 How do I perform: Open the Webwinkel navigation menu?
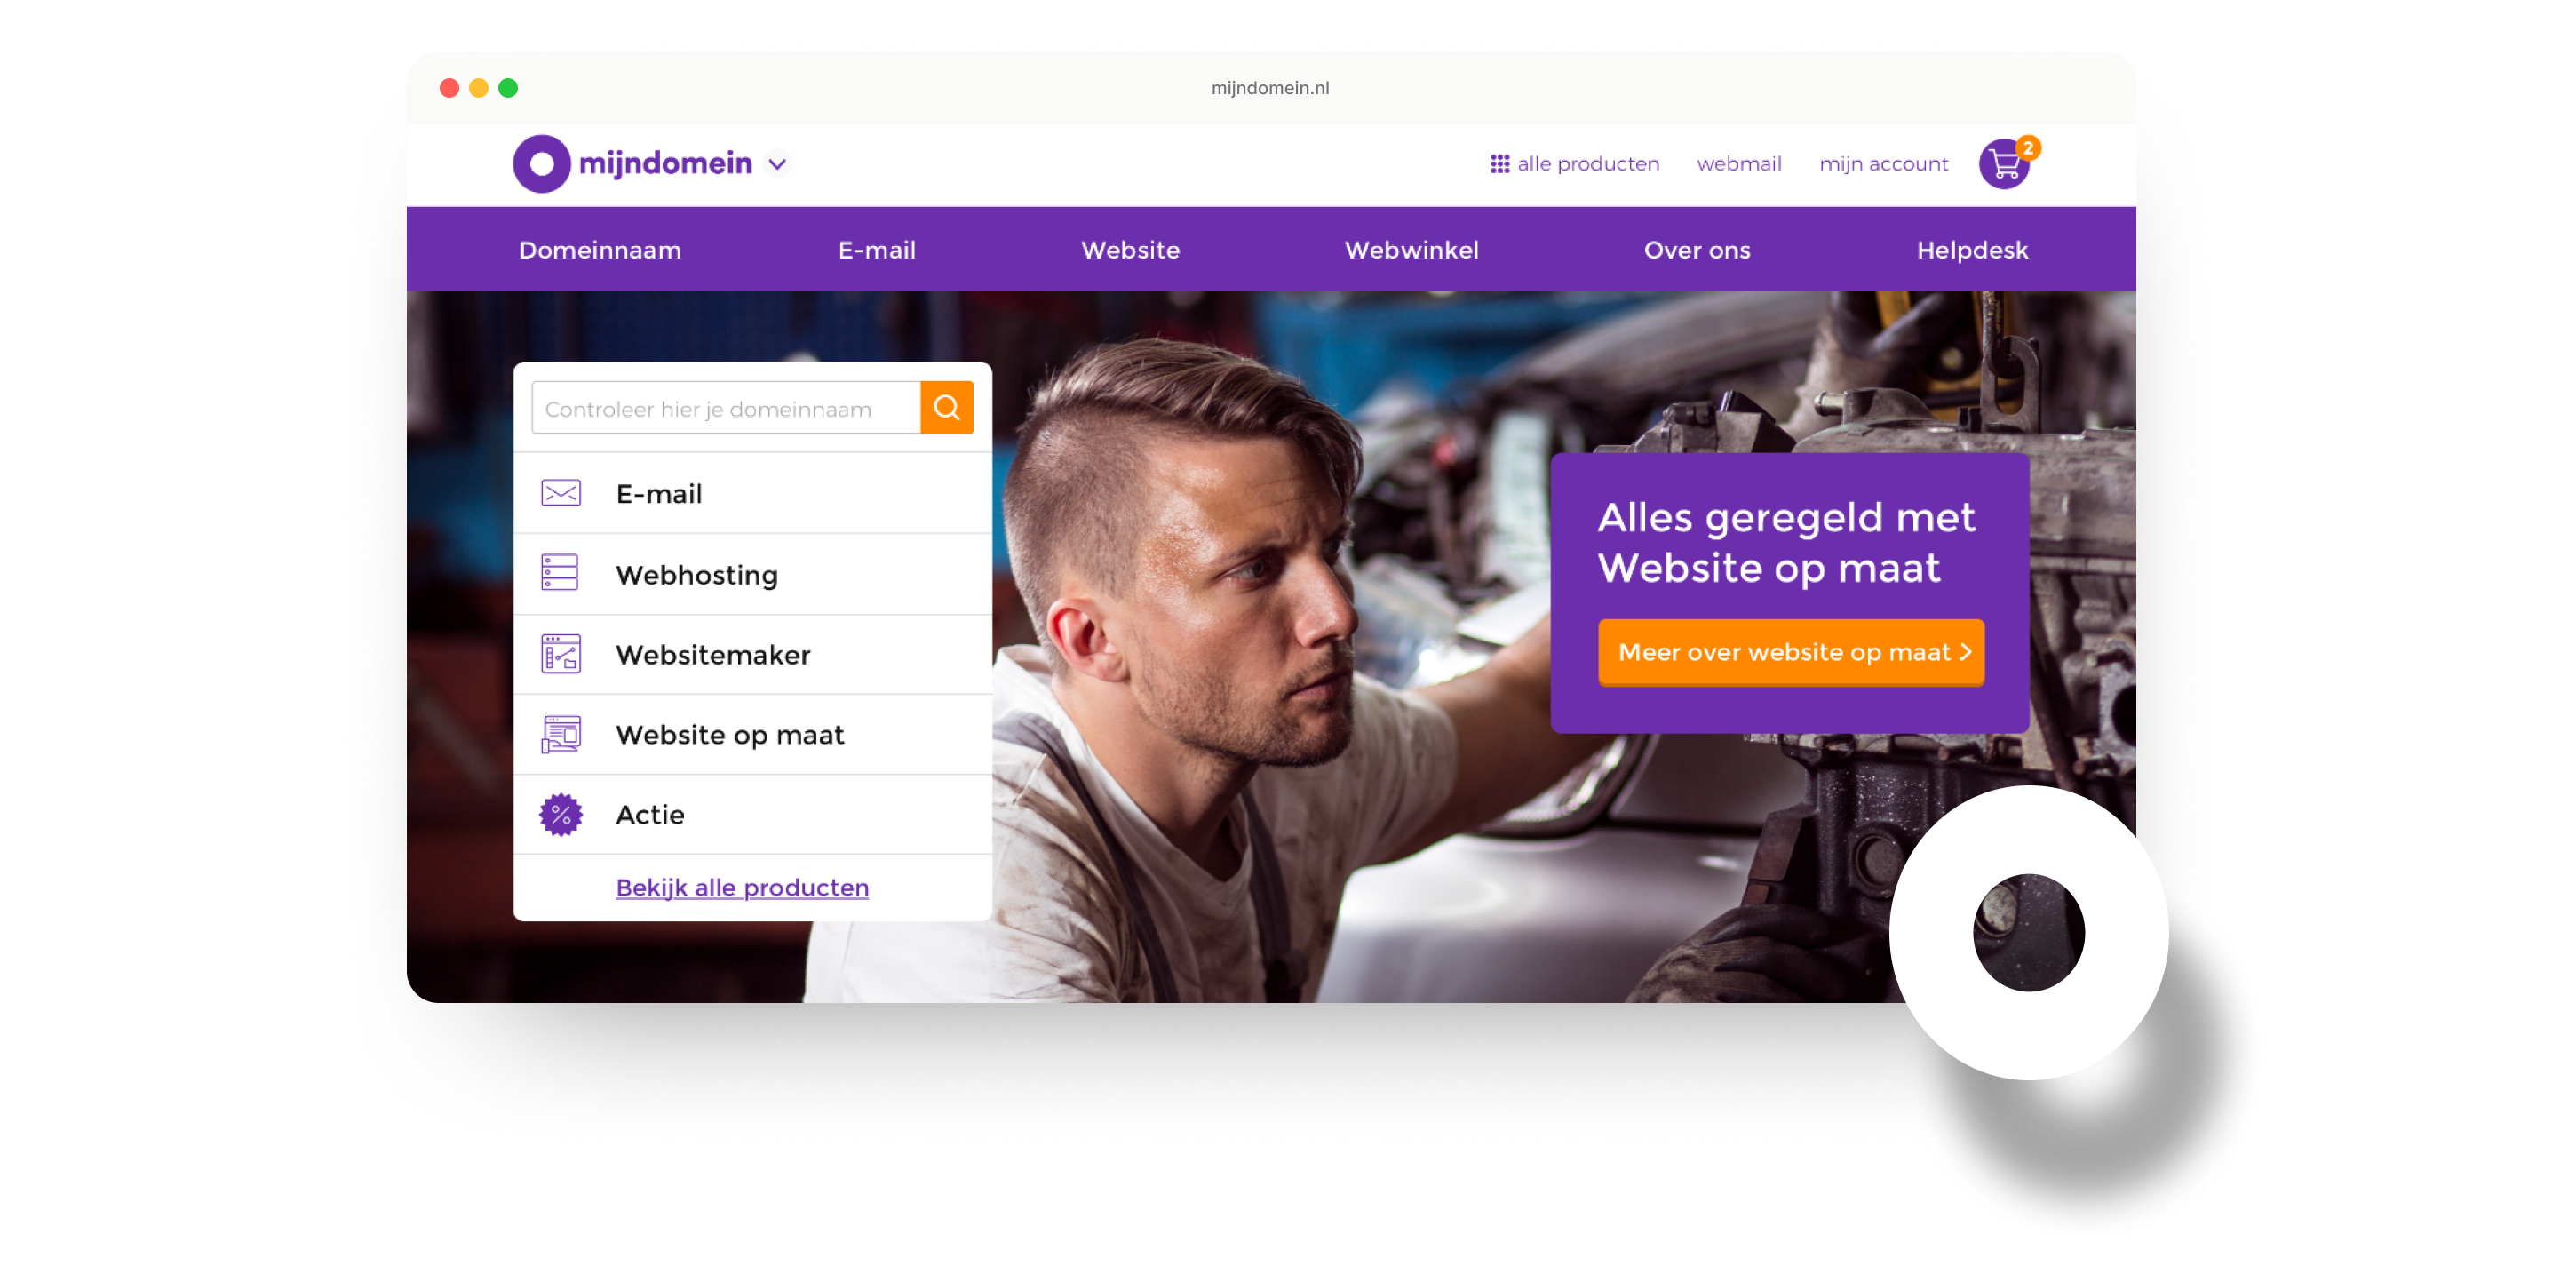tap(1411, 250)
